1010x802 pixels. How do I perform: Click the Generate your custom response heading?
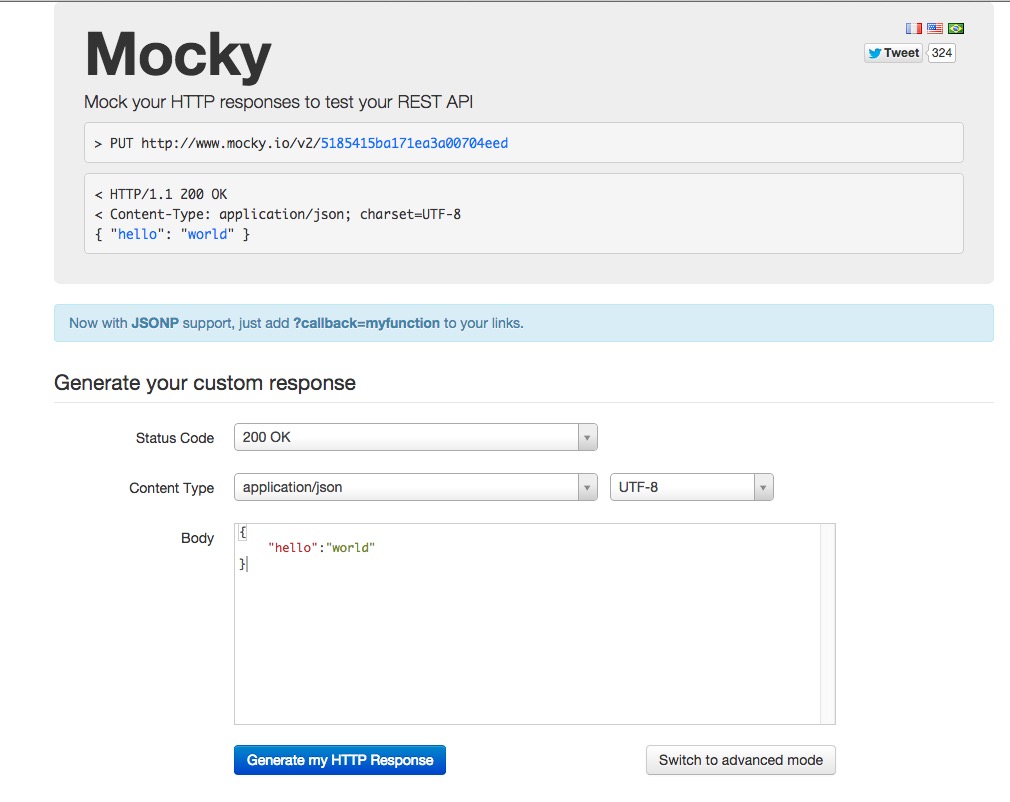point(205,383)
